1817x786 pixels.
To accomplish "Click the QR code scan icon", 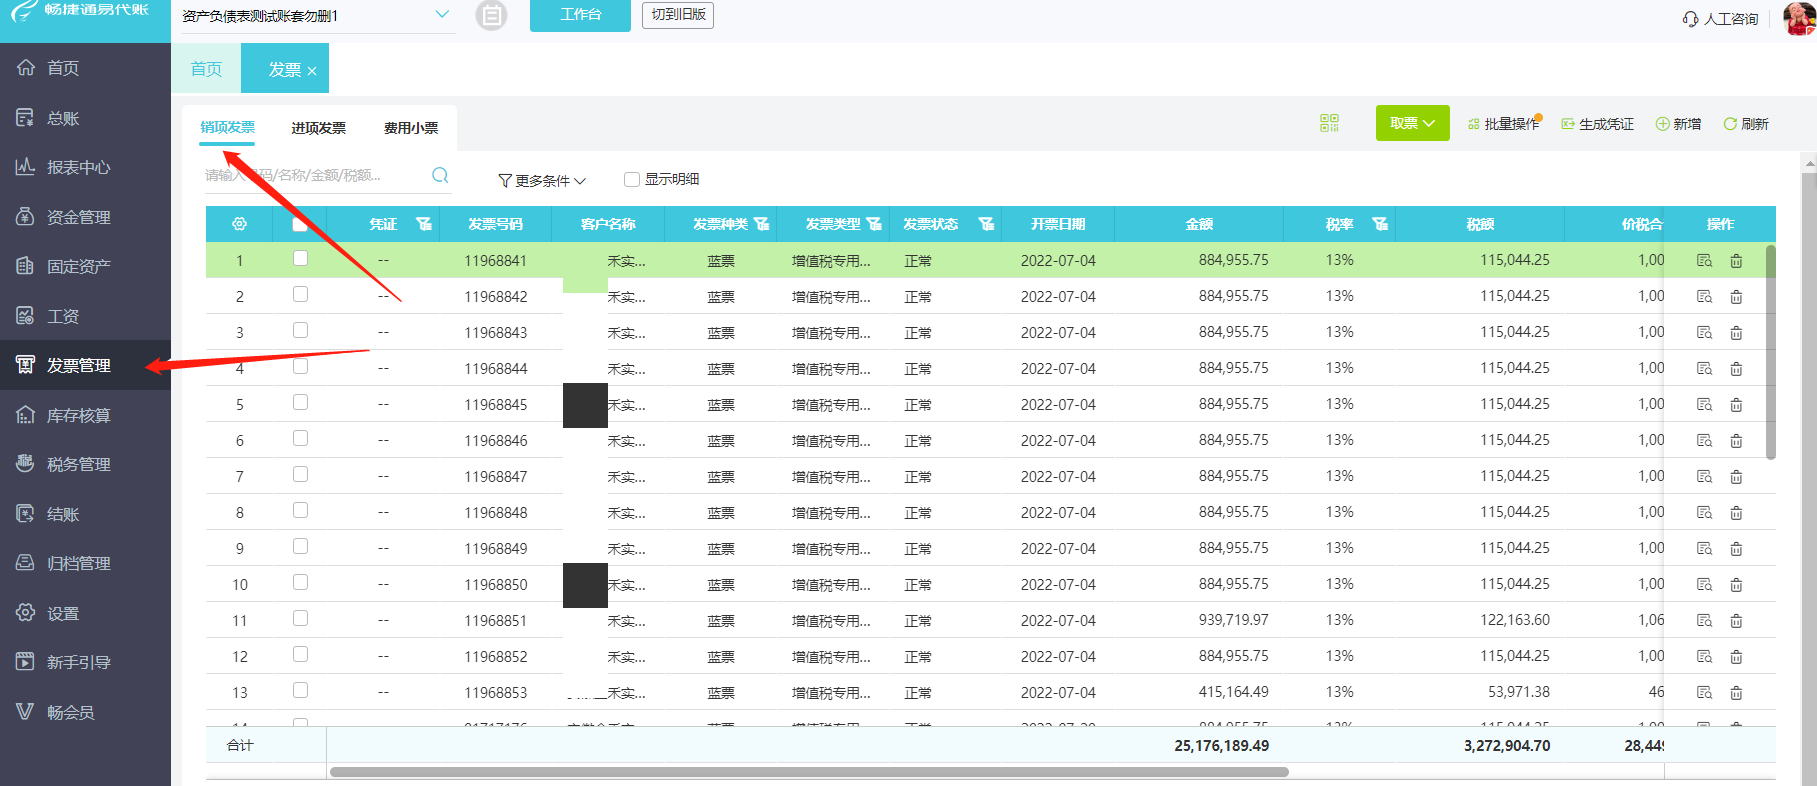I will (1328, 123).
